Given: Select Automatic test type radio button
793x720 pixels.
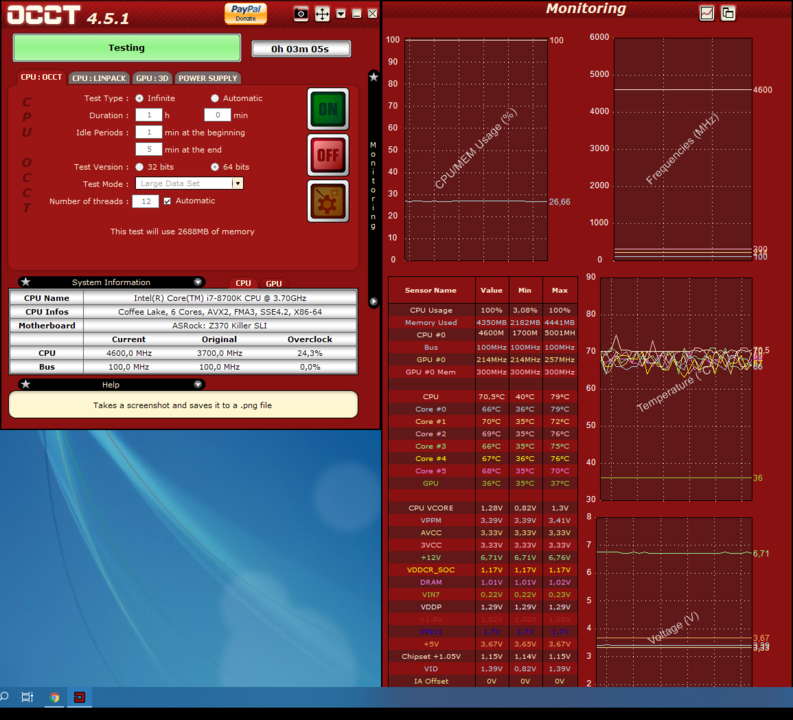Looking at the screenshot, I should (215, 99).
